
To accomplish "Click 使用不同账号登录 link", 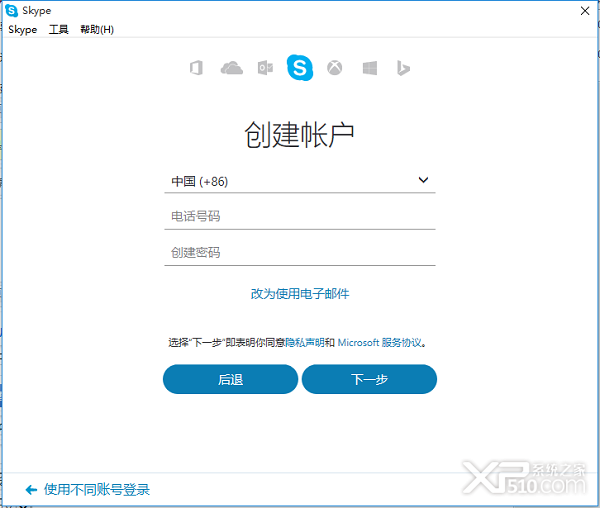I will 97,490.
